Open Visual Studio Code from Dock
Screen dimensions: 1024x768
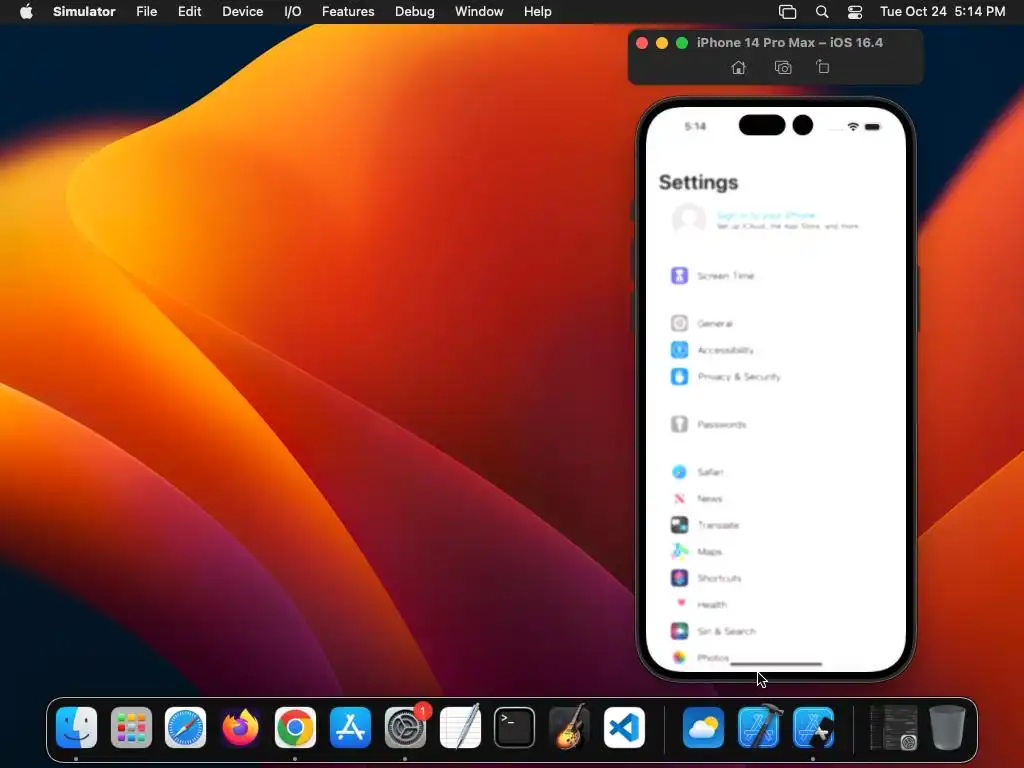coord(624,727)
